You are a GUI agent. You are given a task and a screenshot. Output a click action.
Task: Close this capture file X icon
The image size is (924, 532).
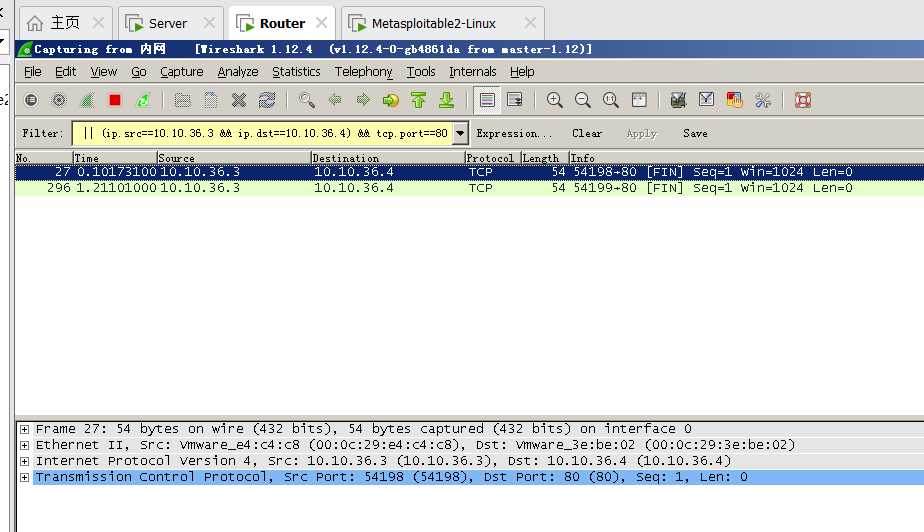(239, 100)
